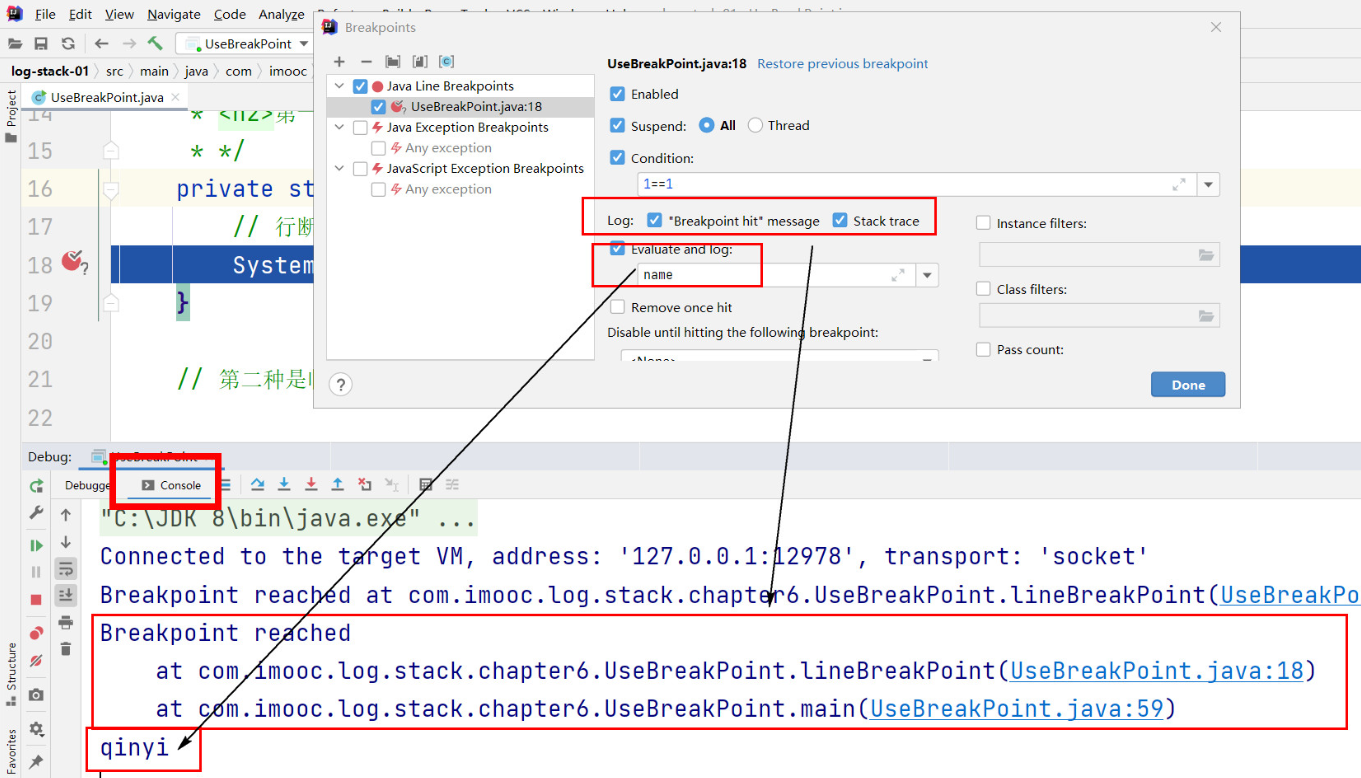This screenshot has height=778, width=1361.
Task: Toggle Evaluate and log checkbox
Action: coord(617,249)
